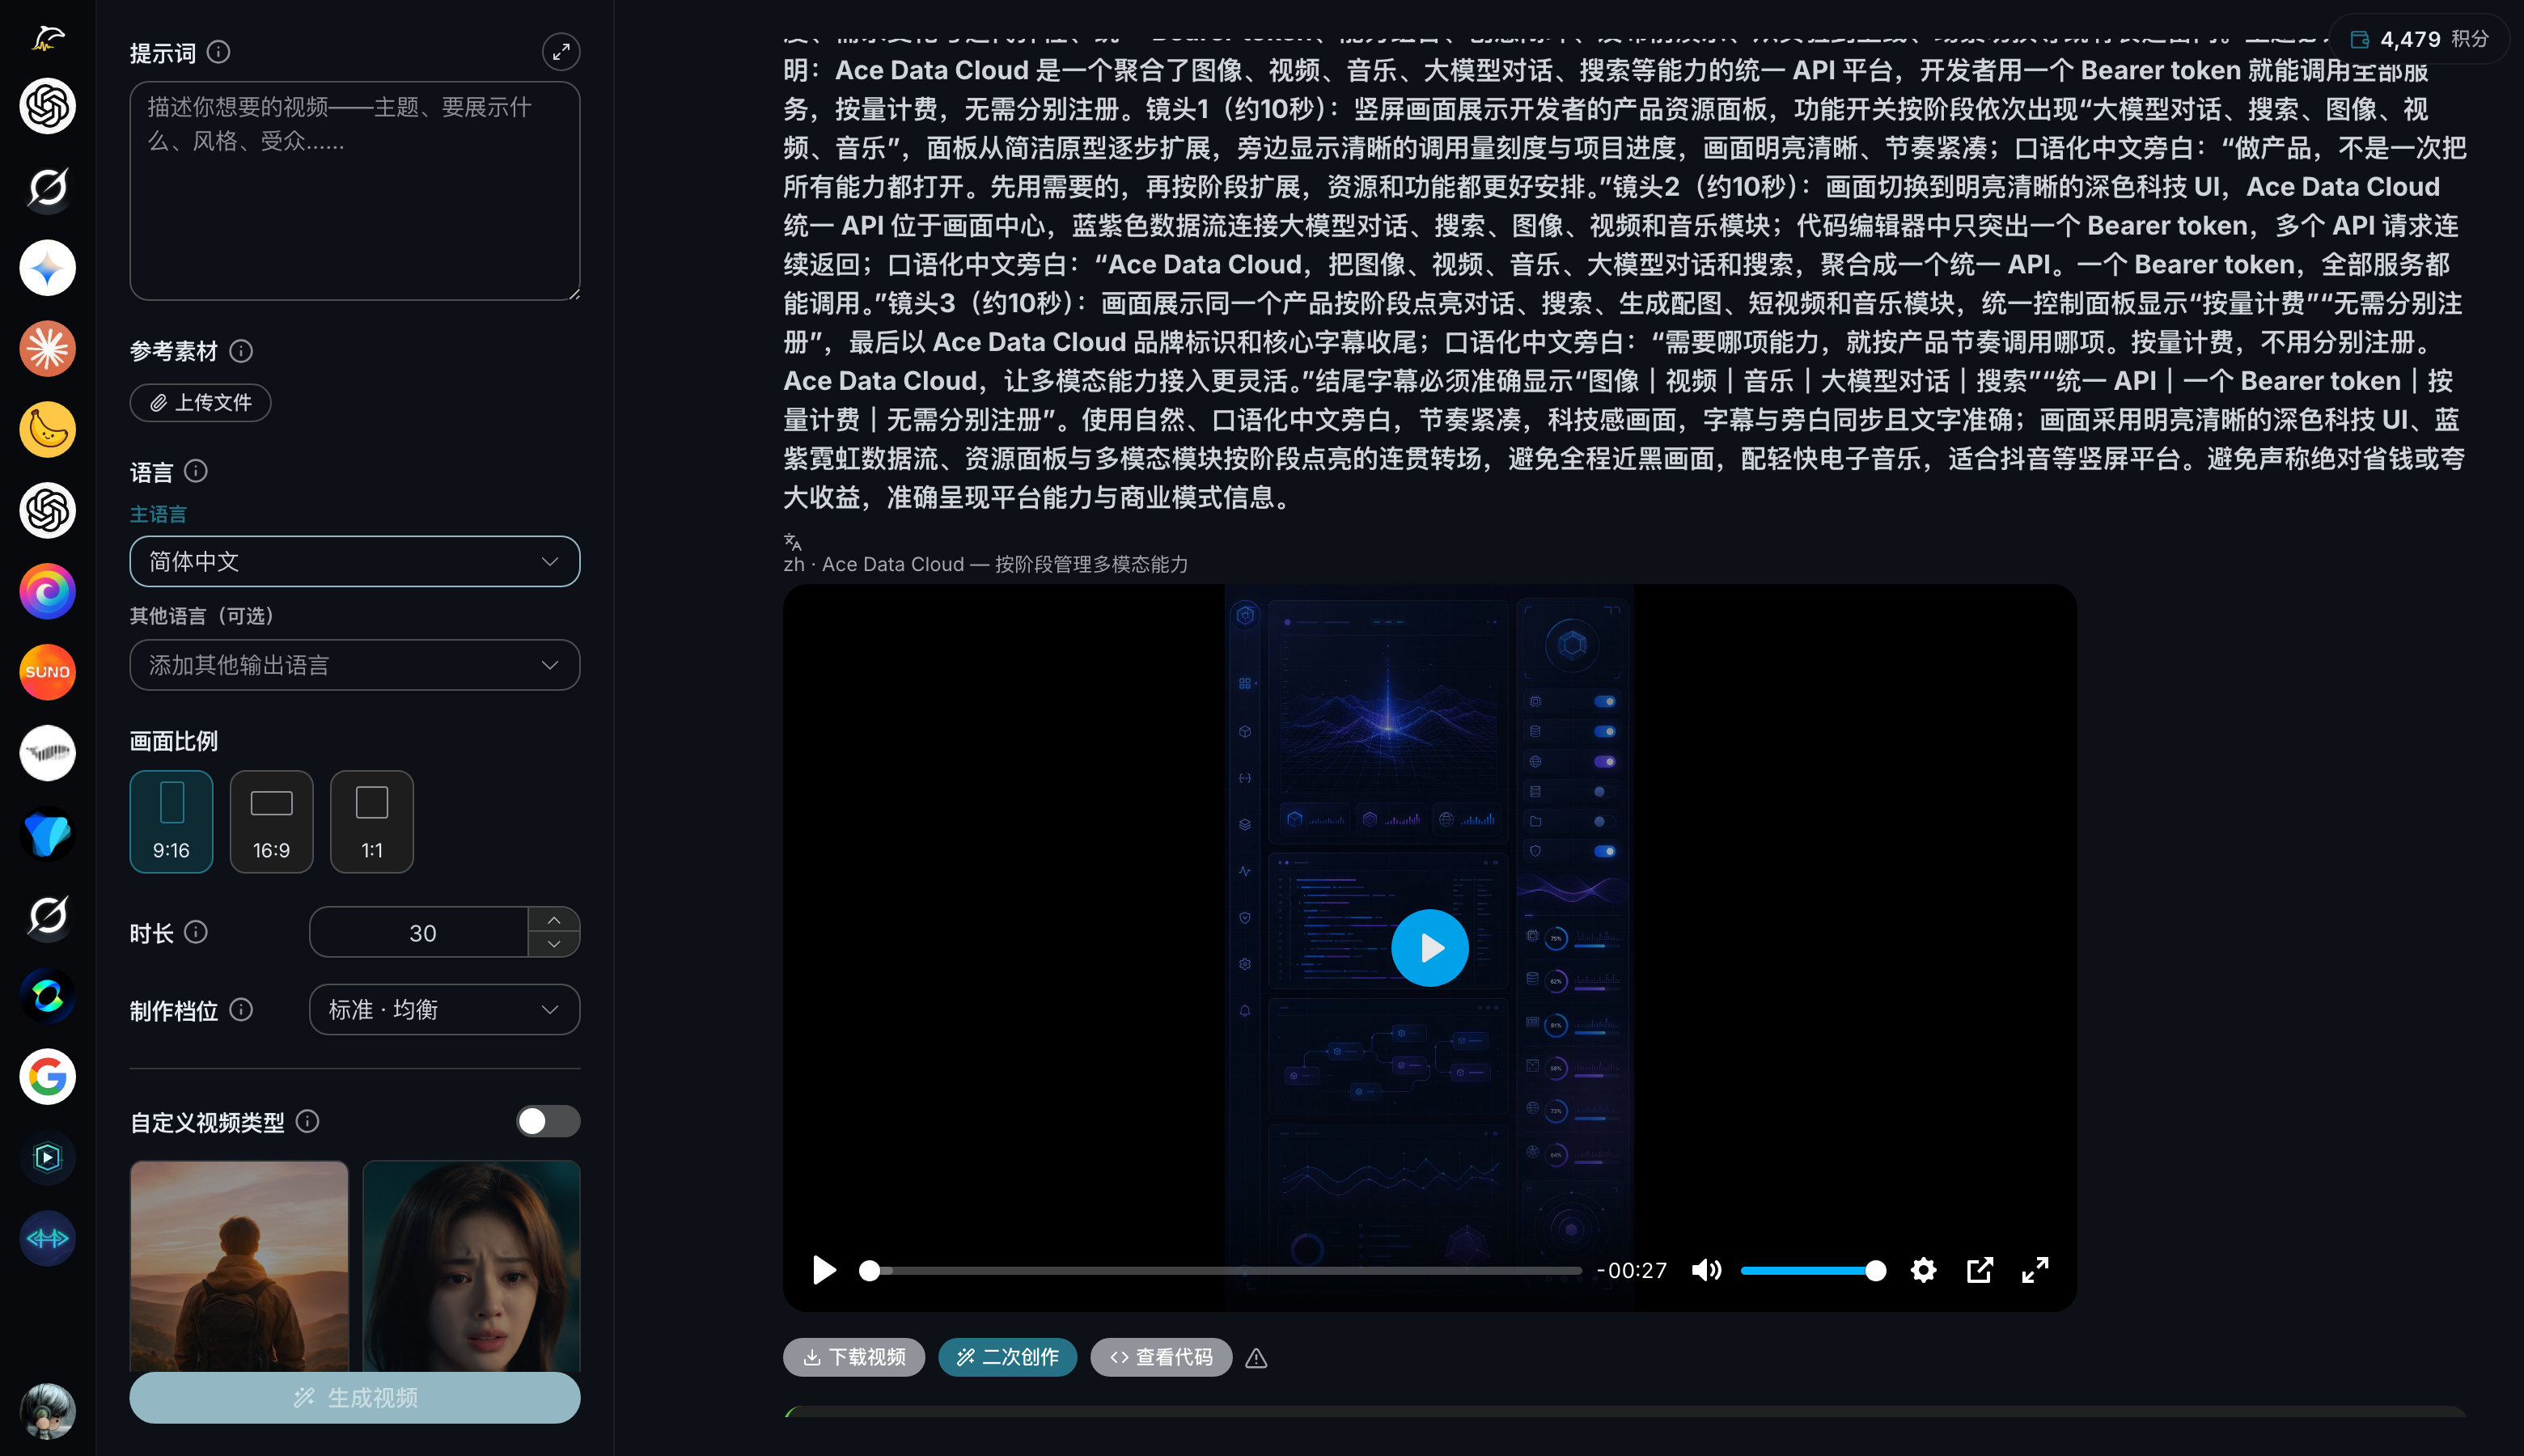Open the 简体中文 main language dropdown
This screenshot has height=1456, width=2524.
point(355,561)
